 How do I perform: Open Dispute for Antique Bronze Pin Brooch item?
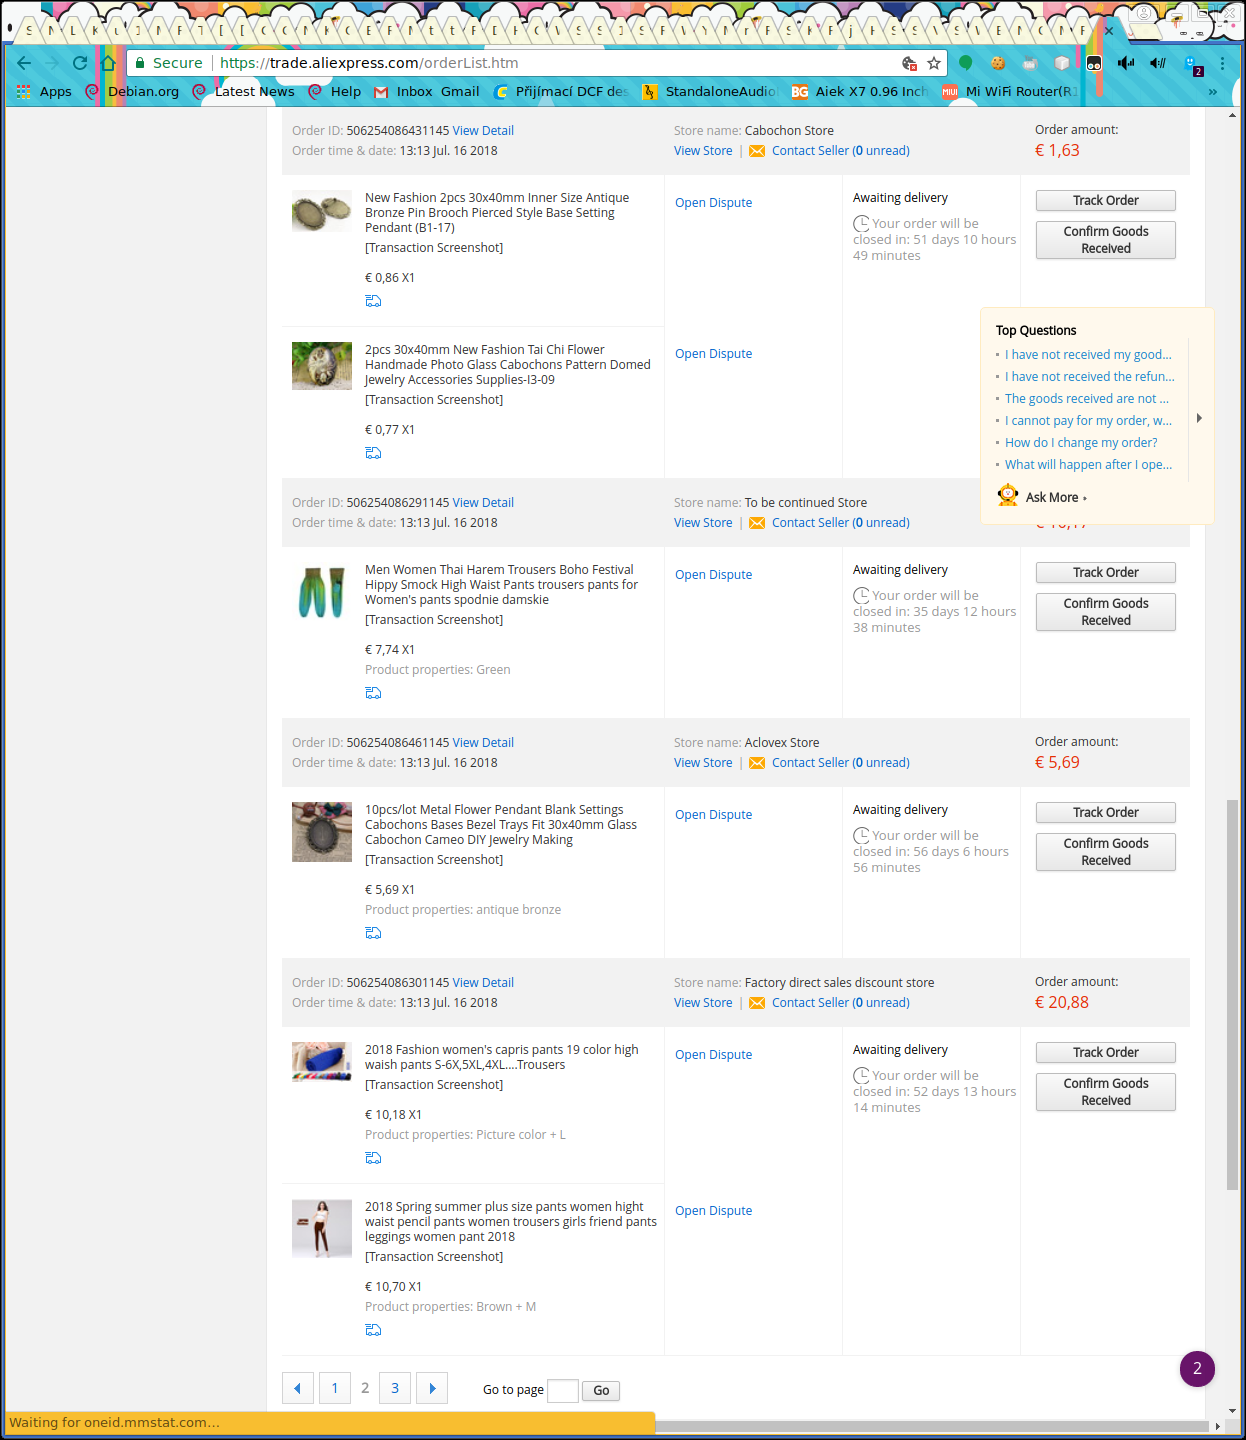pos(713,203)
